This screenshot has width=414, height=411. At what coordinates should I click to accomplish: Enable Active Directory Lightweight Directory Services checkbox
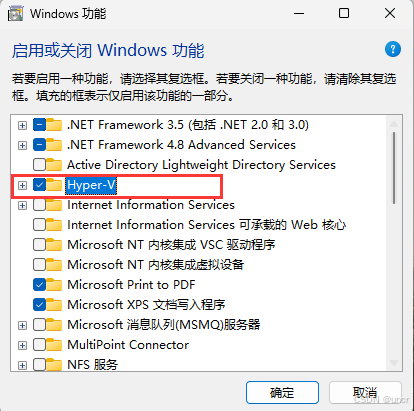click(39, 165)
